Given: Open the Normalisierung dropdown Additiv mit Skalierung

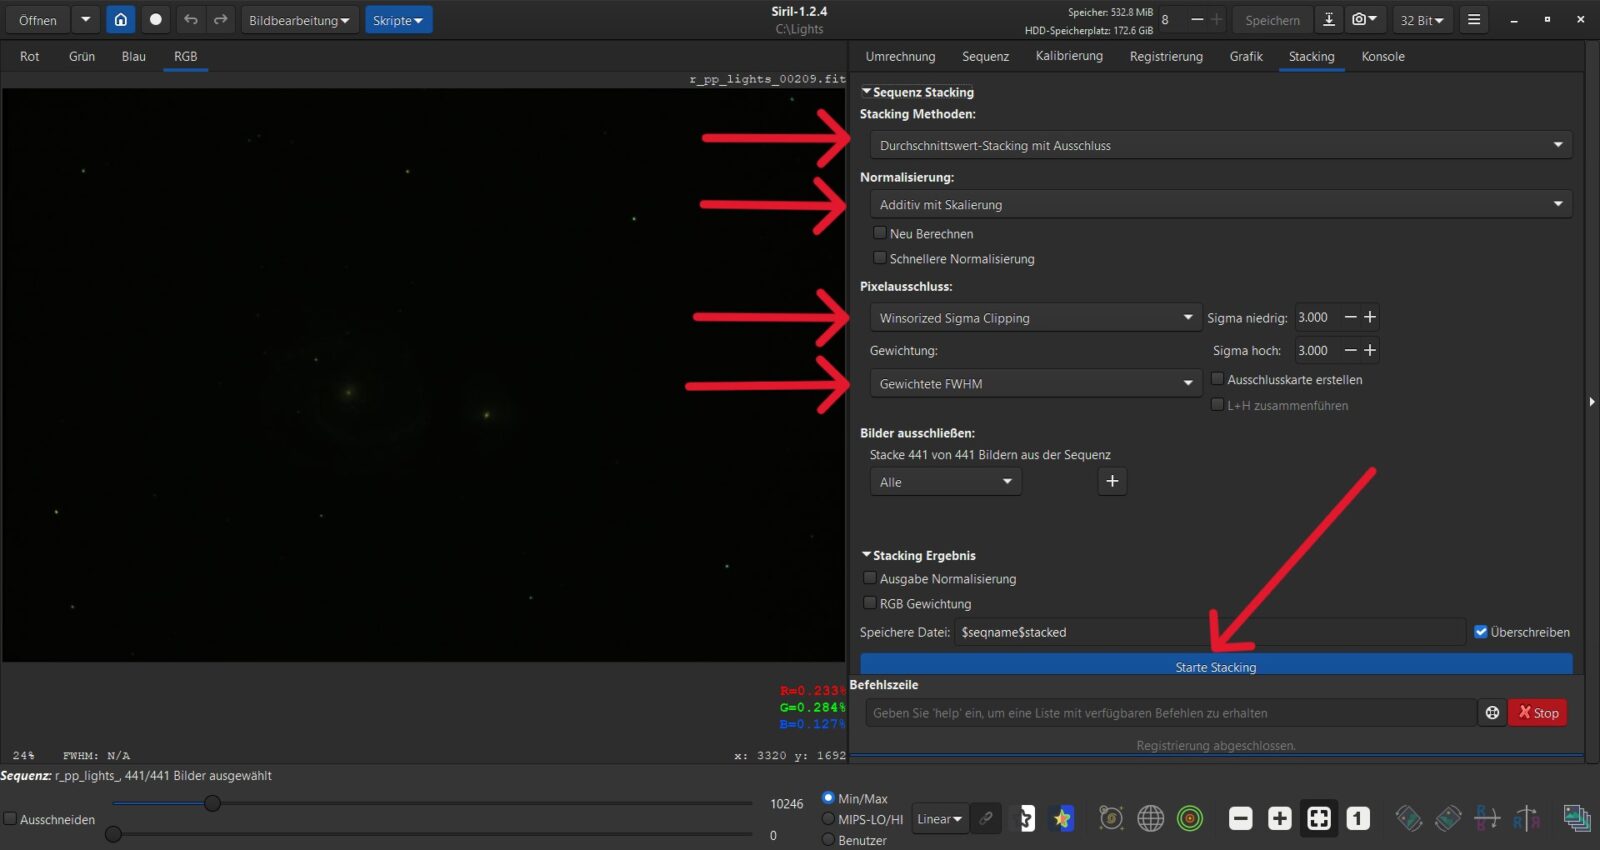Looking at the screenshot, I should (x=1220, y=204).
